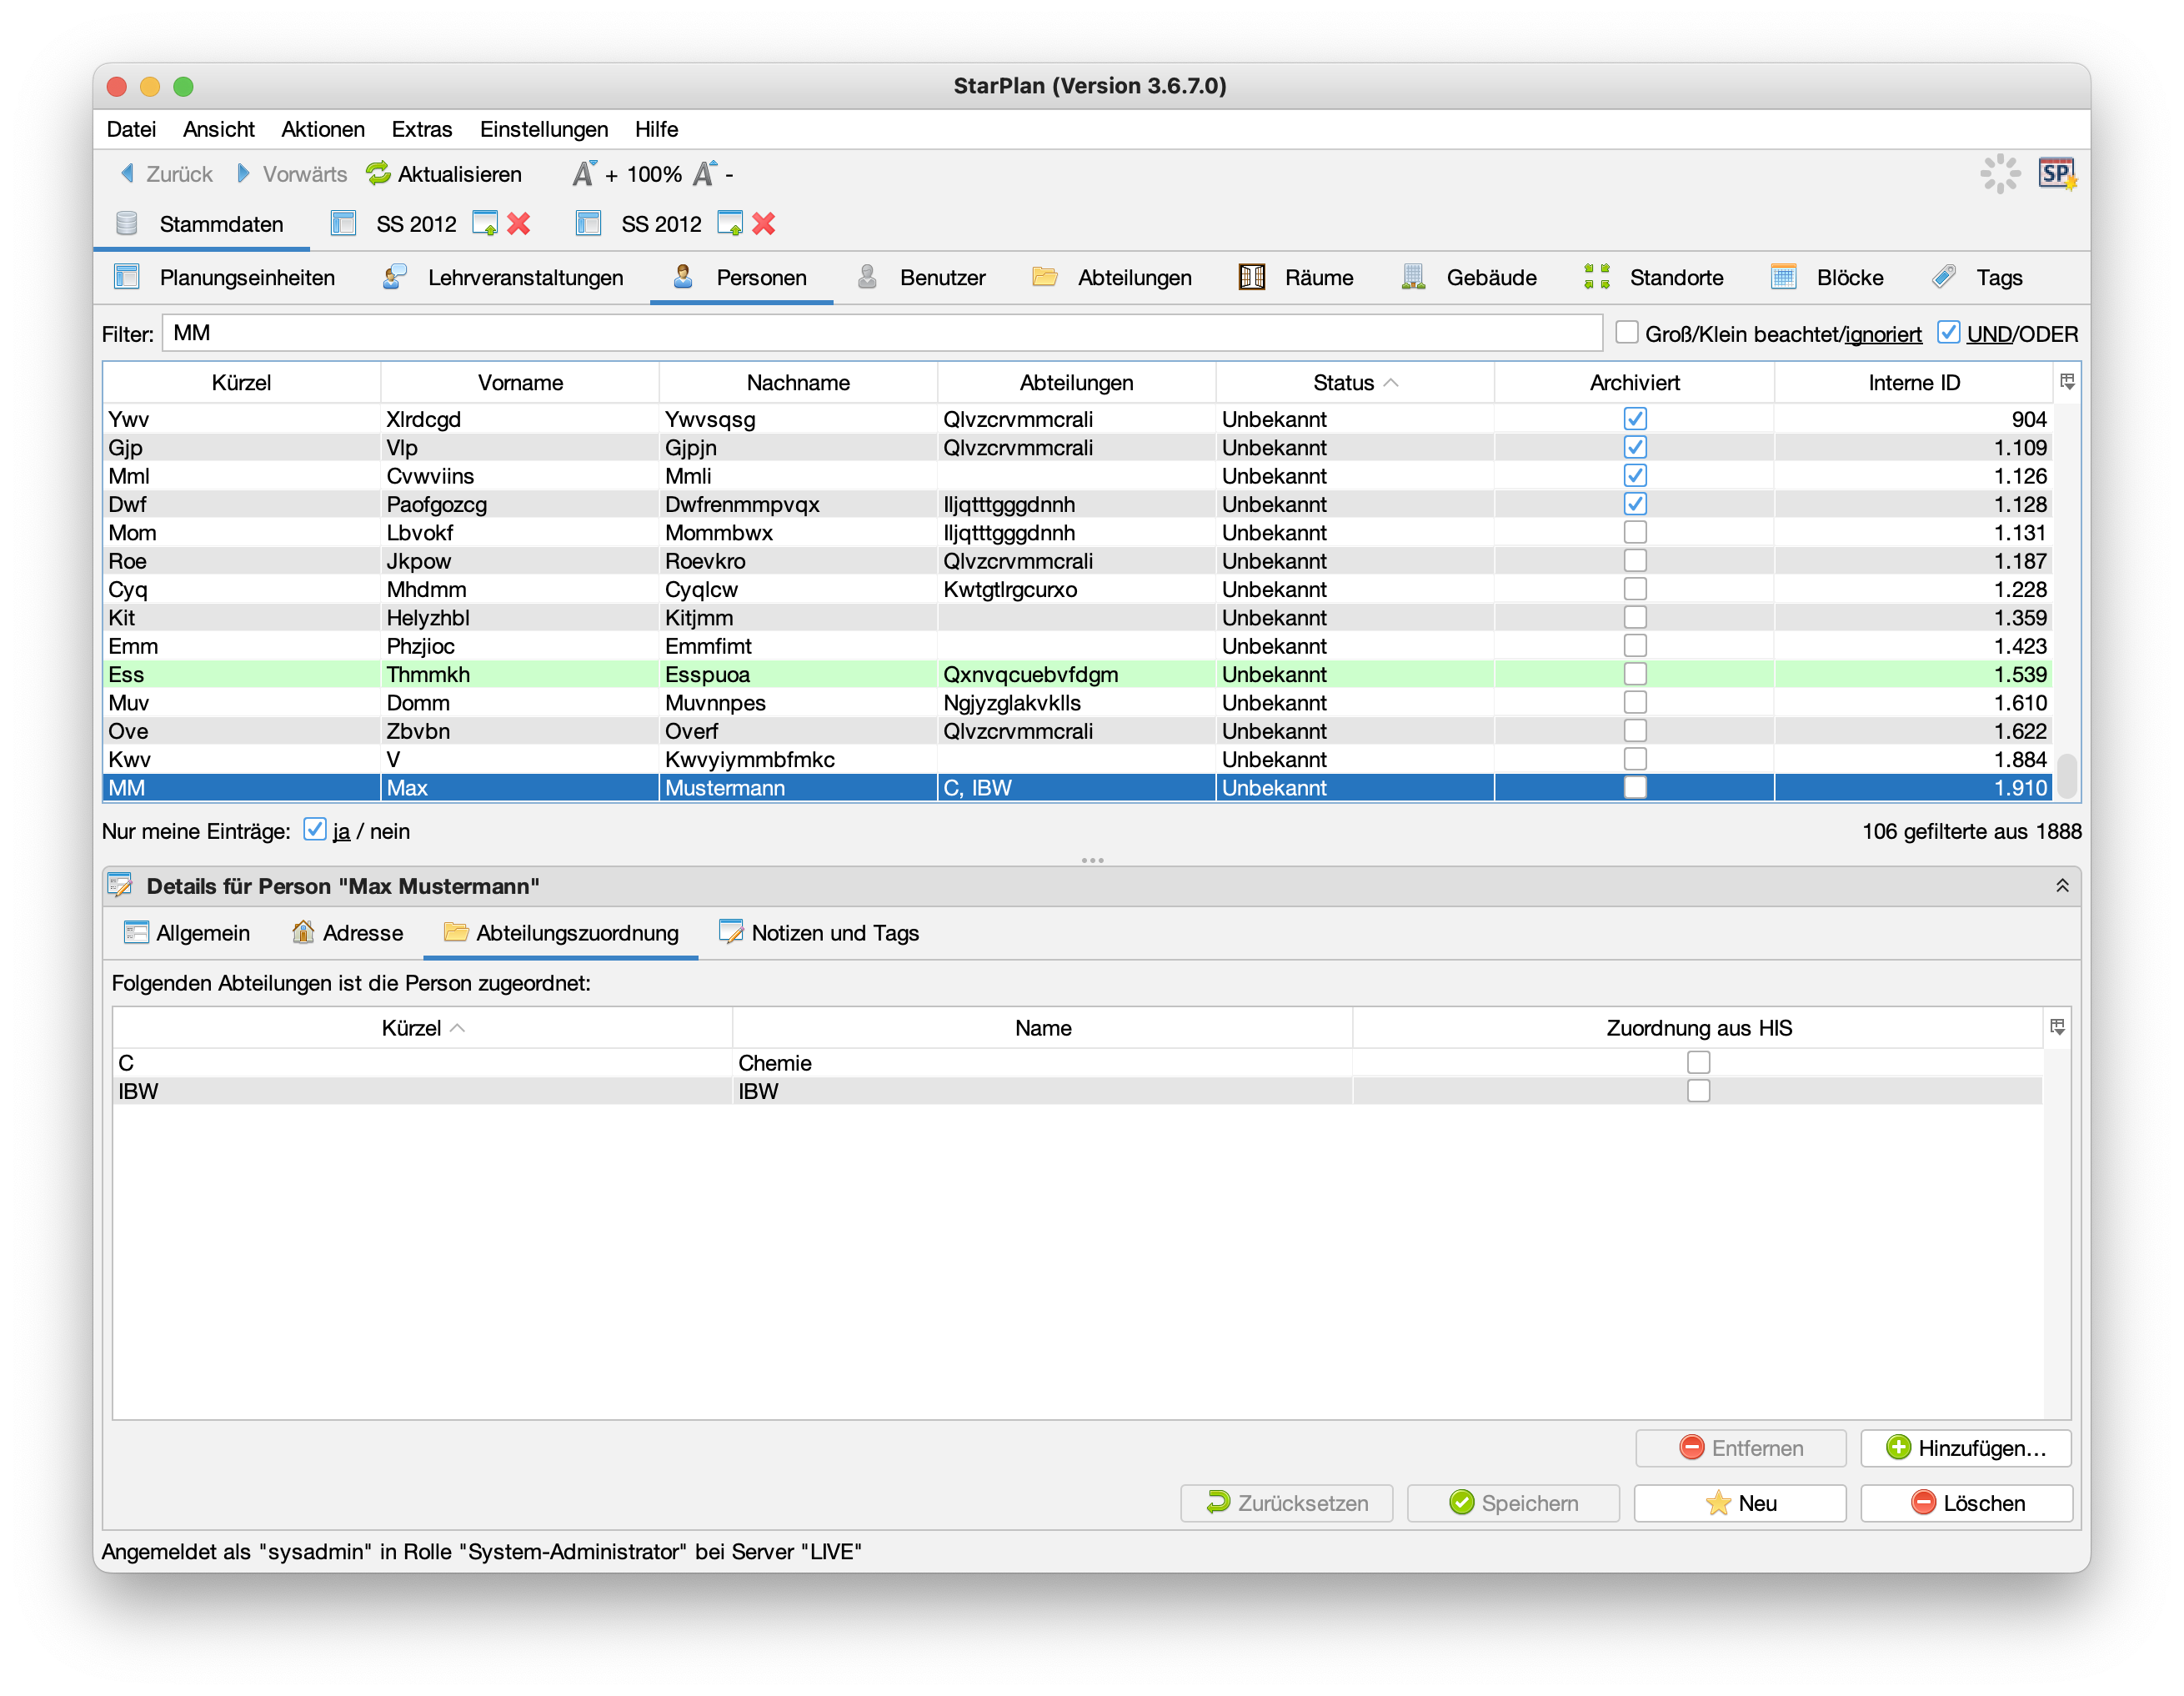Enable Groß/Klein beachtet checkbox

click(x=1627, y=332)
